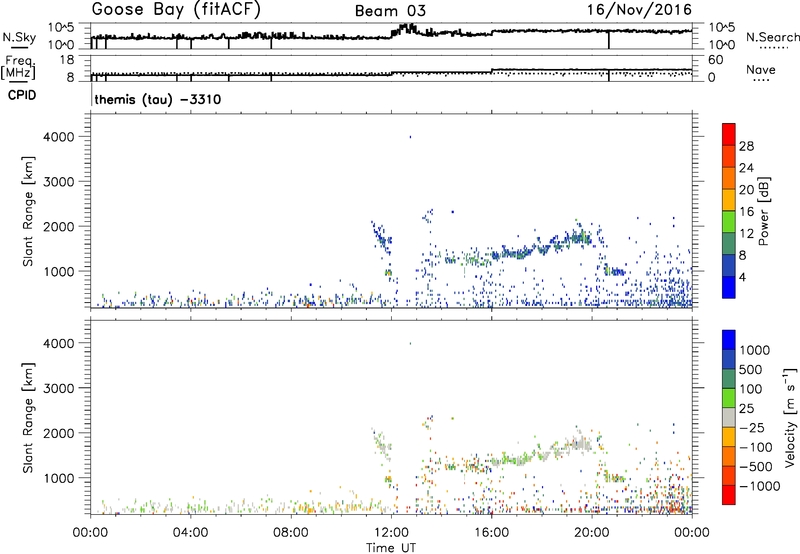The image size is (800, 554).
Task: Select the "Beam 03" heading
Action: pos(390,11)
